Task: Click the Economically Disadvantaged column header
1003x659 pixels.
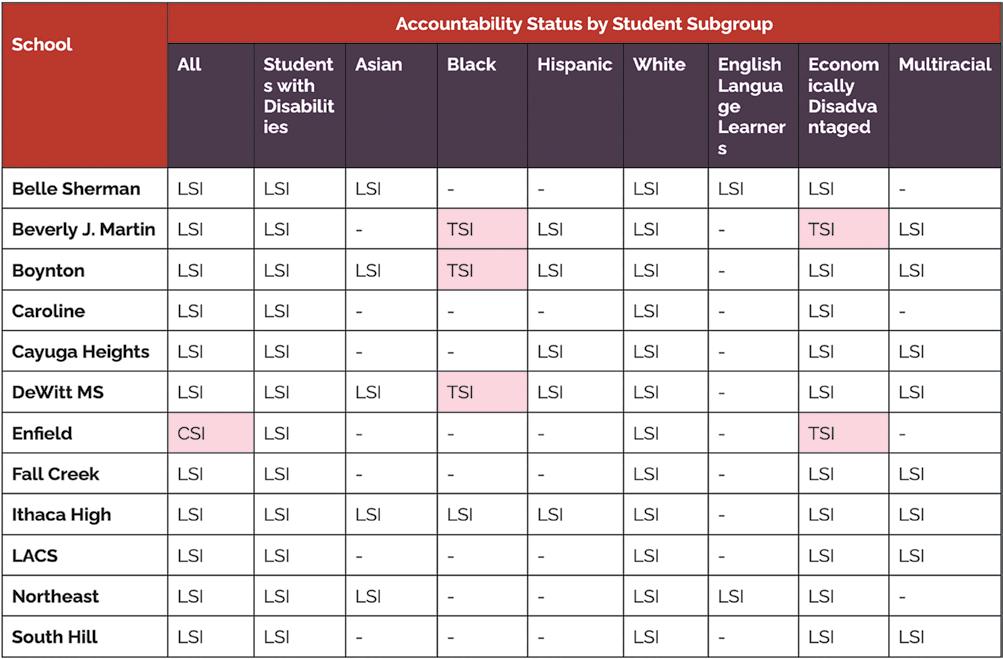Action: tap(843, 95)
